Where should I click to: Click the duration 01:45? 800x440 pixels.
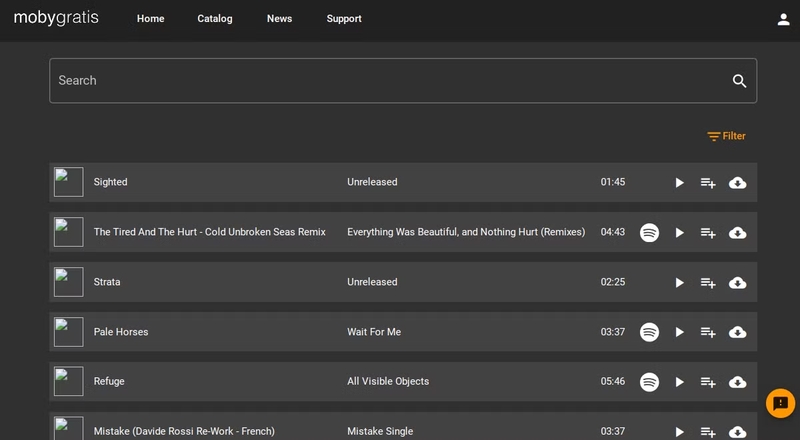pyautogui.click(x=613, y=182)
